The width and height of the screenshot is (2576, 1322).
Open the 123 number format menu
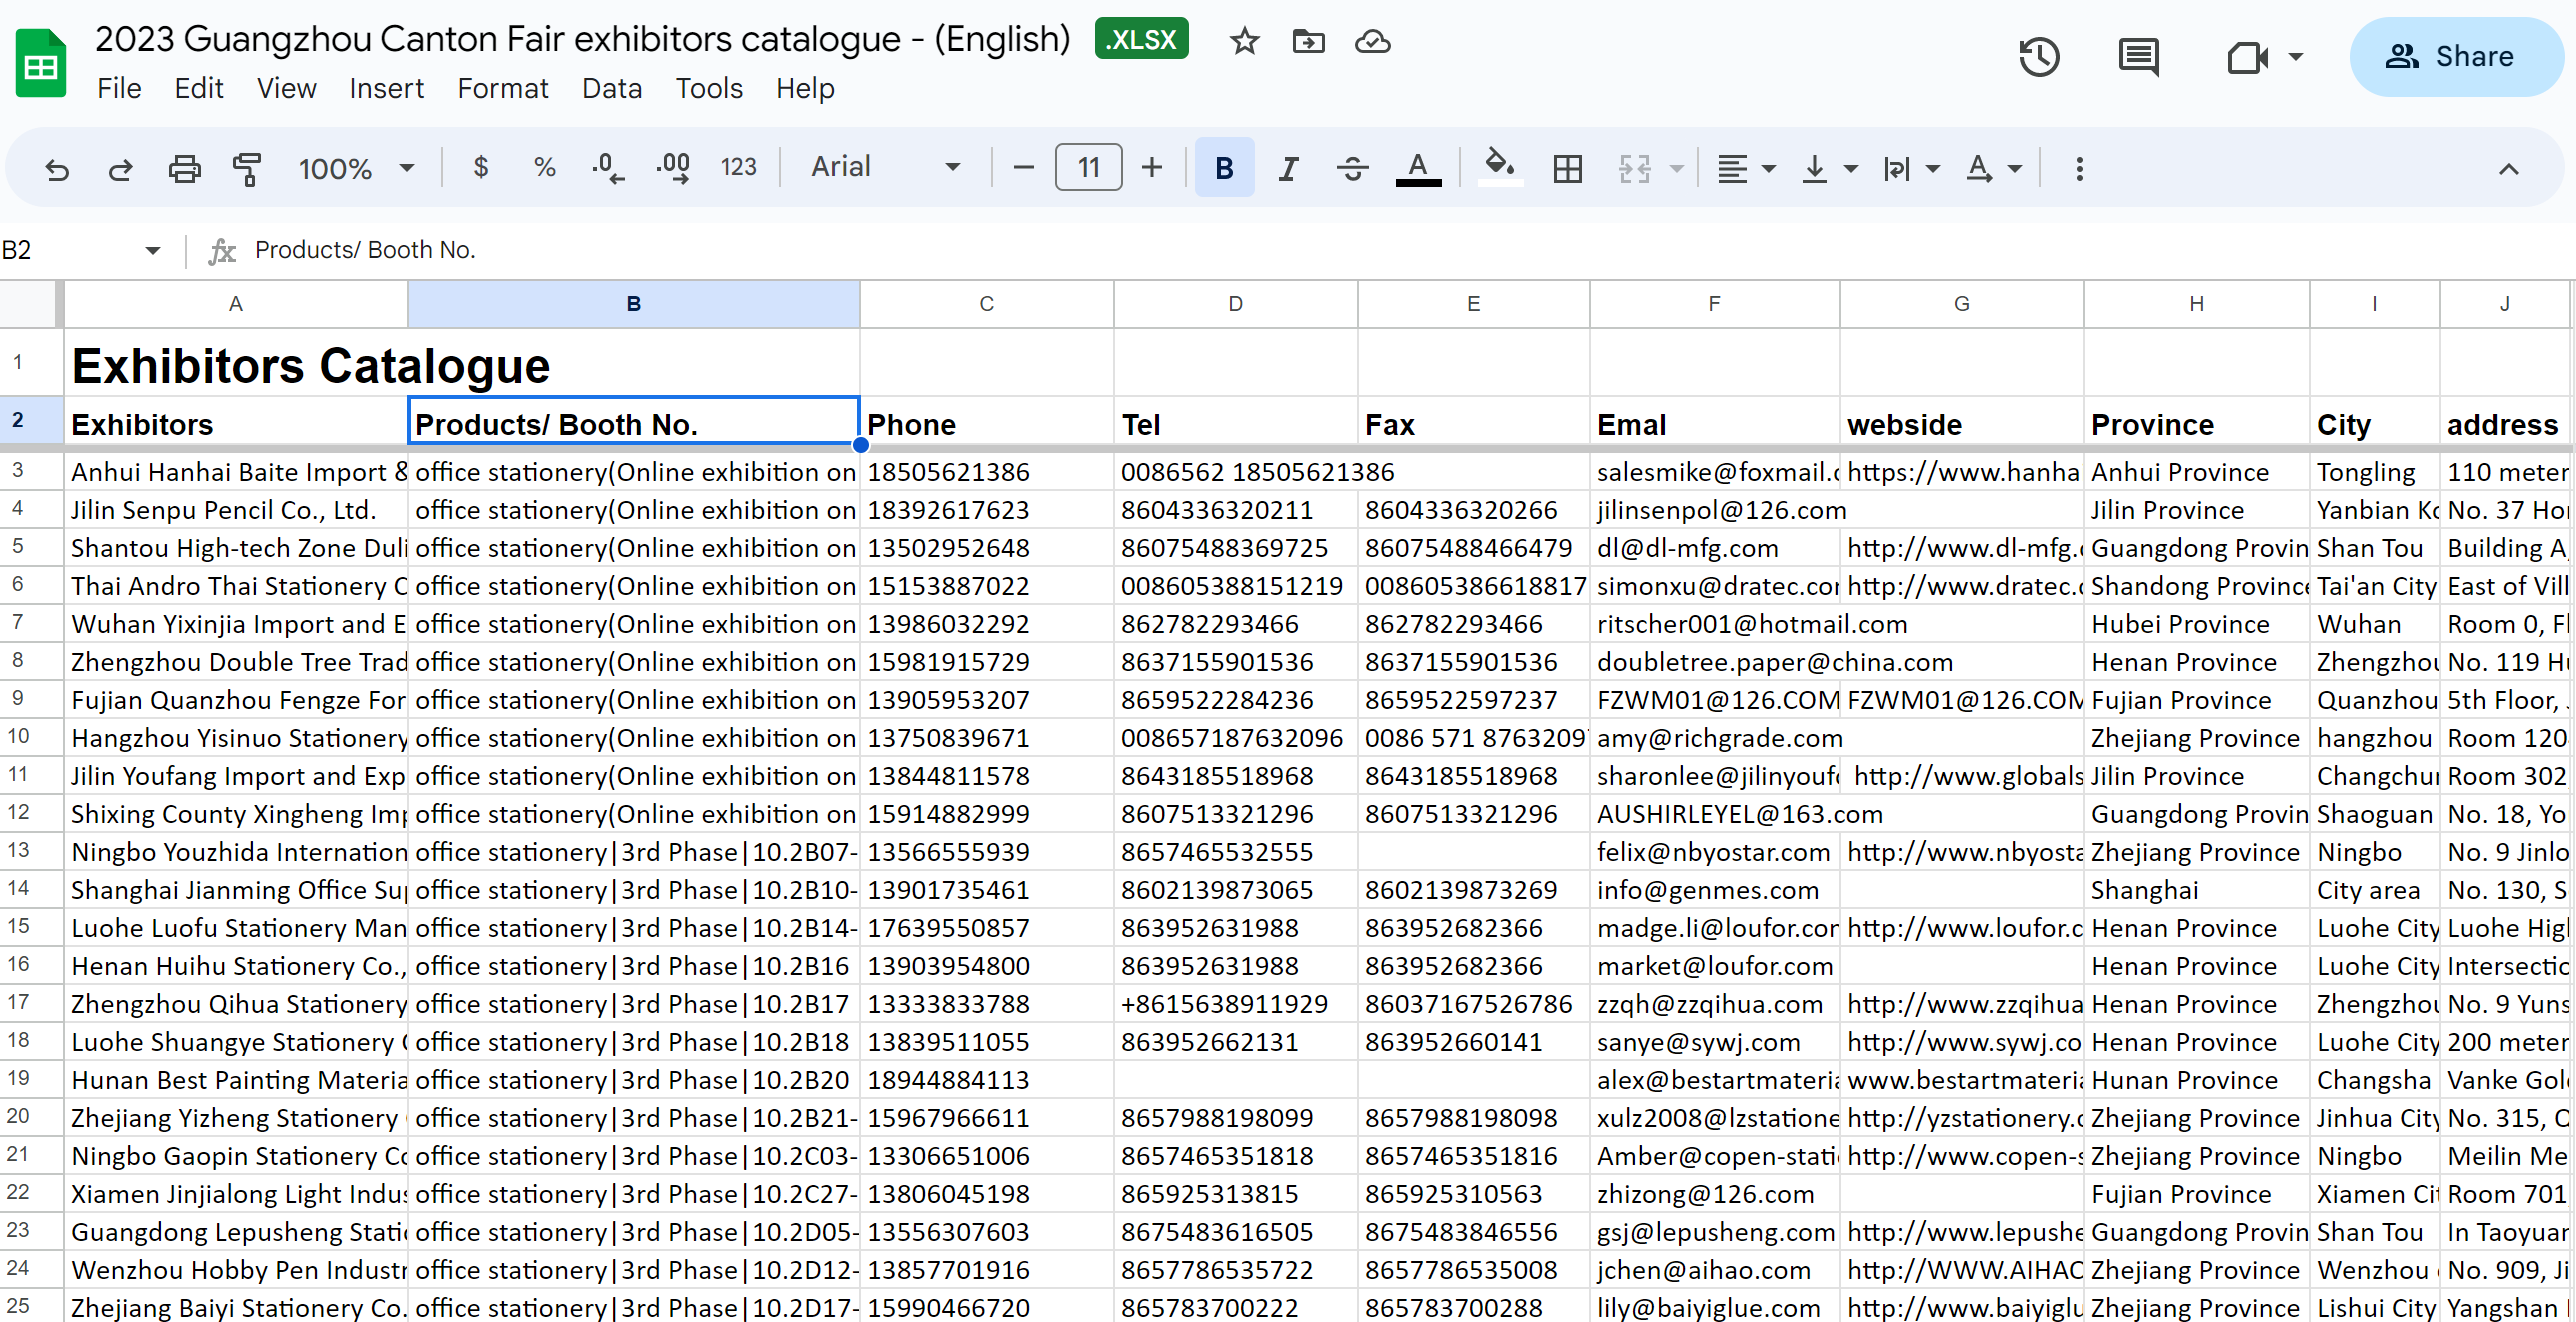click(739, 167)
